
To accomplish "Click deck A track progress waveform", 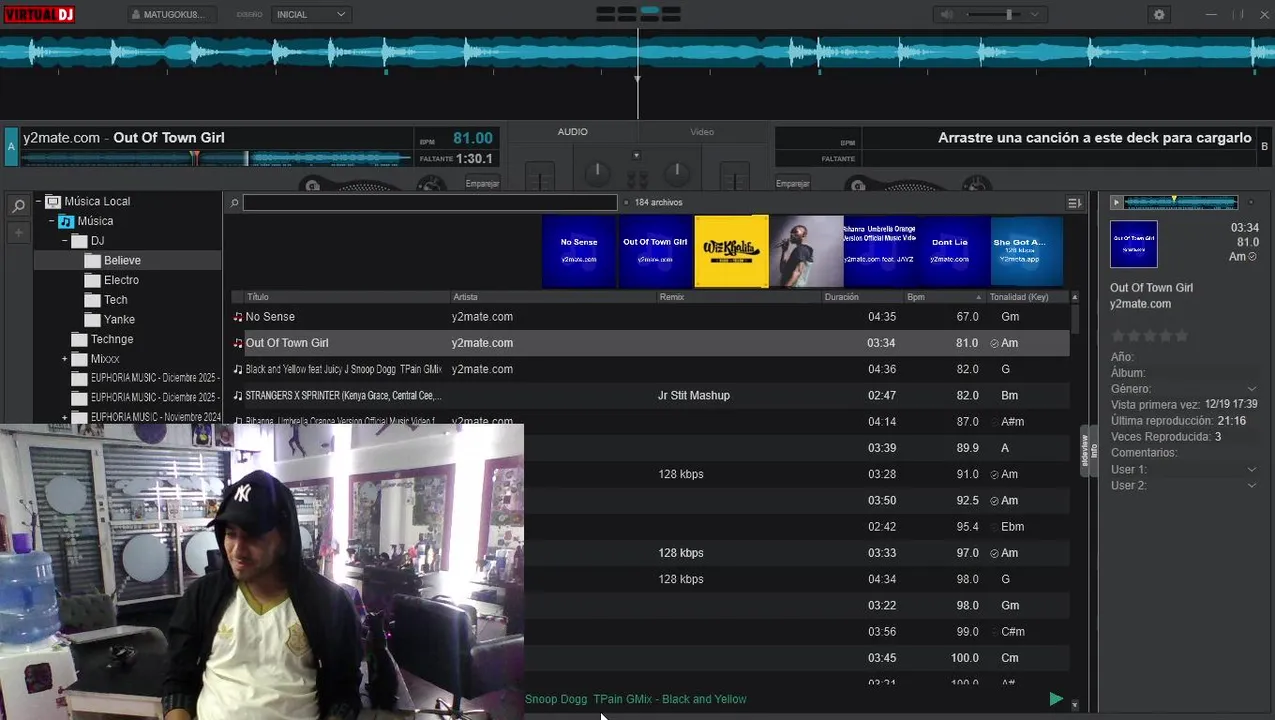I will click(x=215, y=158).
